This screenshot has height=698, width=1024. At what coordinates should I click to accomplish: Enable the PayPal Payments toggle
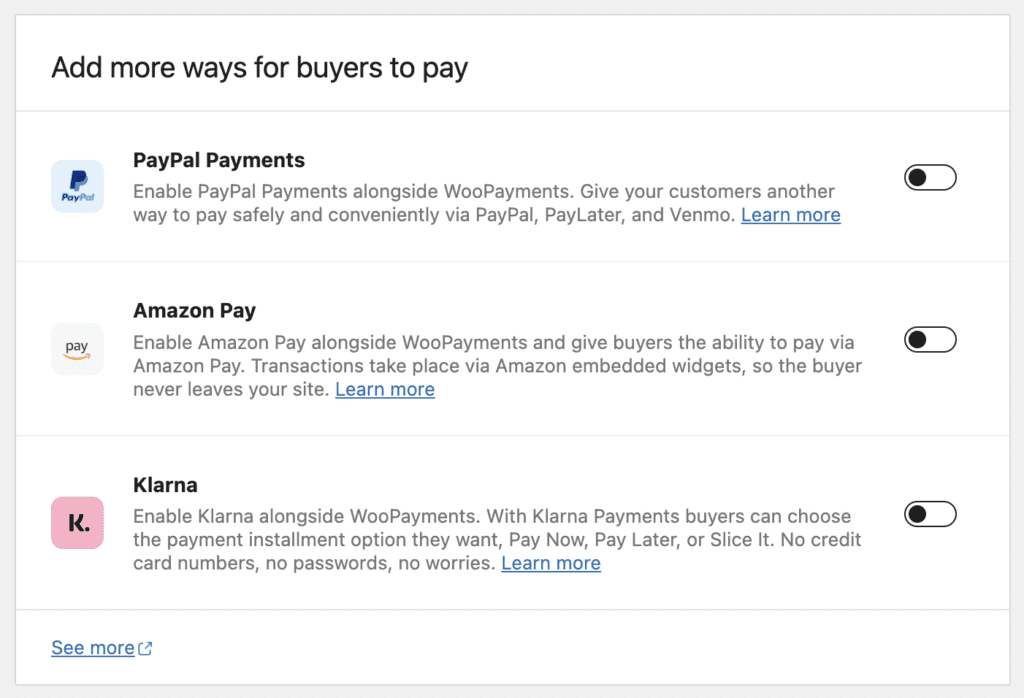[x=929, y=177]
